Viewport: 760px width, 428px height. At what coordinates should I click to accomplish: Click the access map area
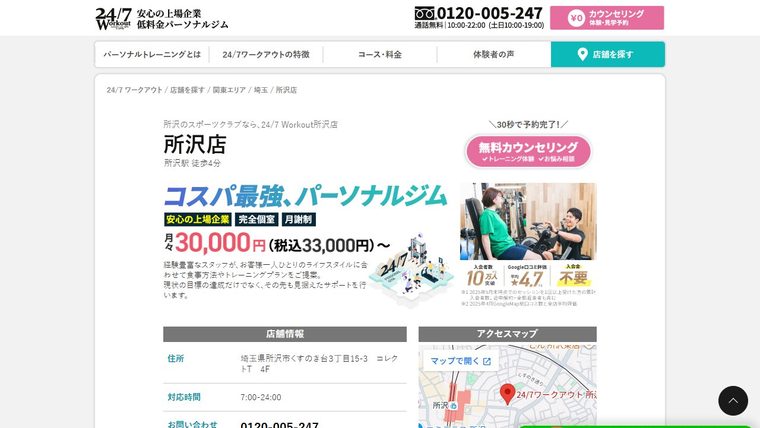coord(507,387)
